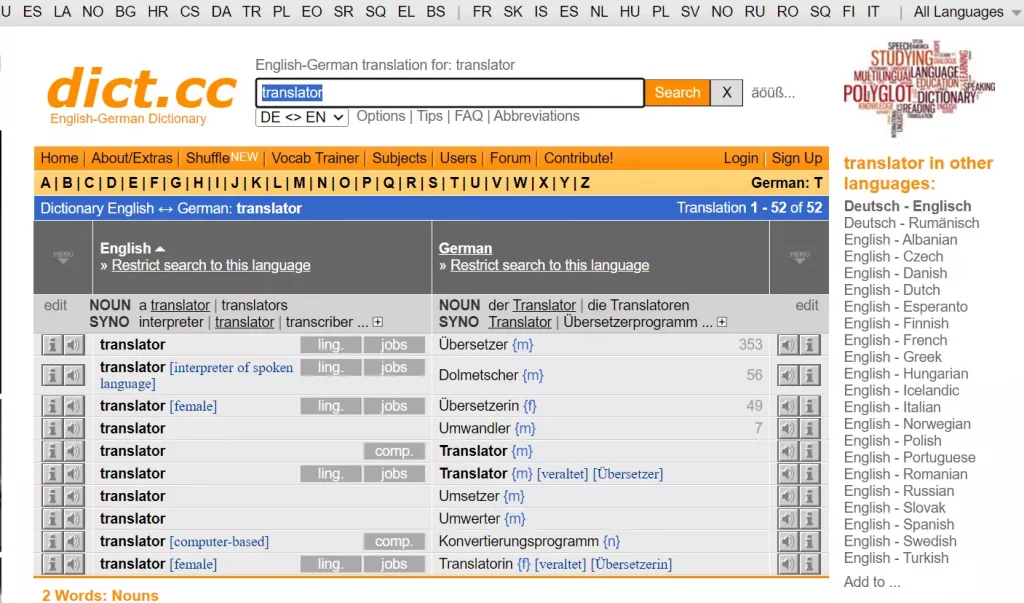Play German audio for Translator {m} comp. row
The height and width of the screenshot is (603, 1024).
[x=788, y=451]
